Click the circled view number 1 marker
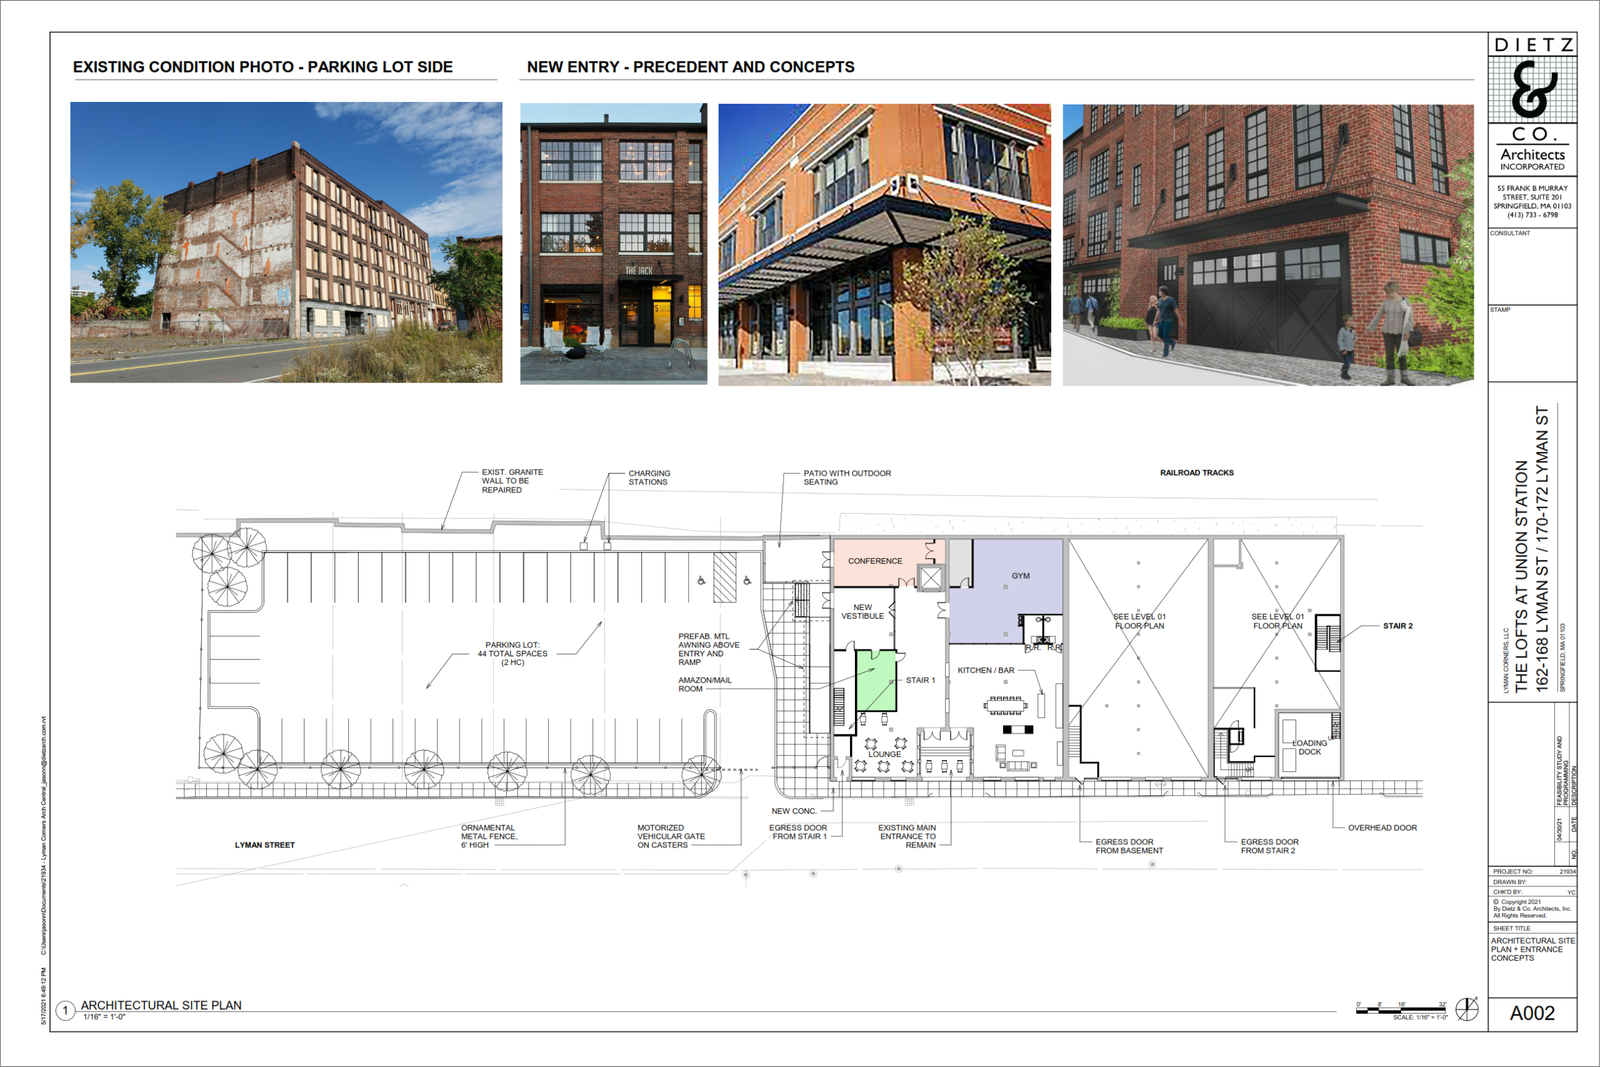The width and height of the screenshot is (1600, 1067). point(65,1010)
